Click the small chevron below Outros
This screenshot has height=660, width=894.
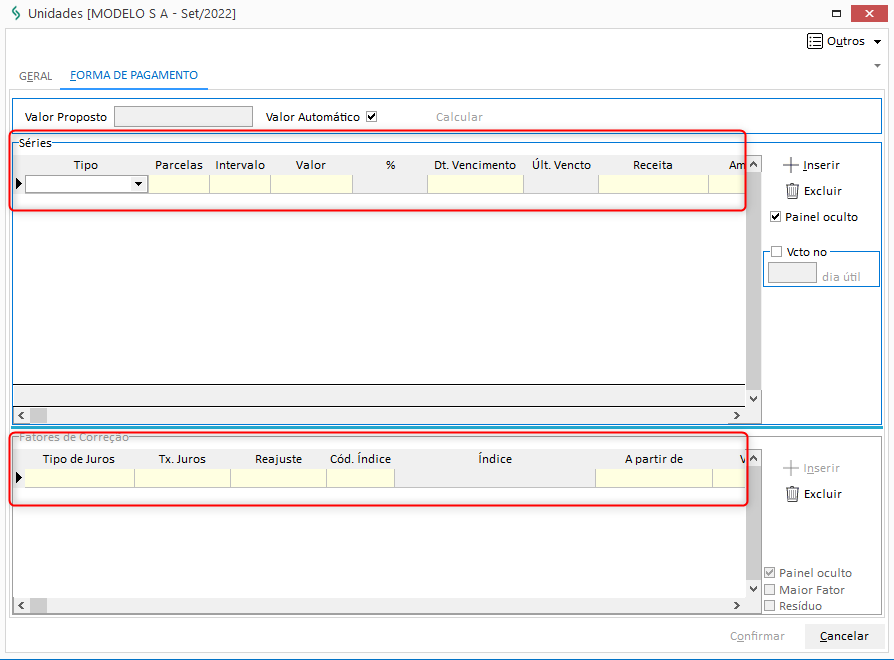(x=877, y=66)
